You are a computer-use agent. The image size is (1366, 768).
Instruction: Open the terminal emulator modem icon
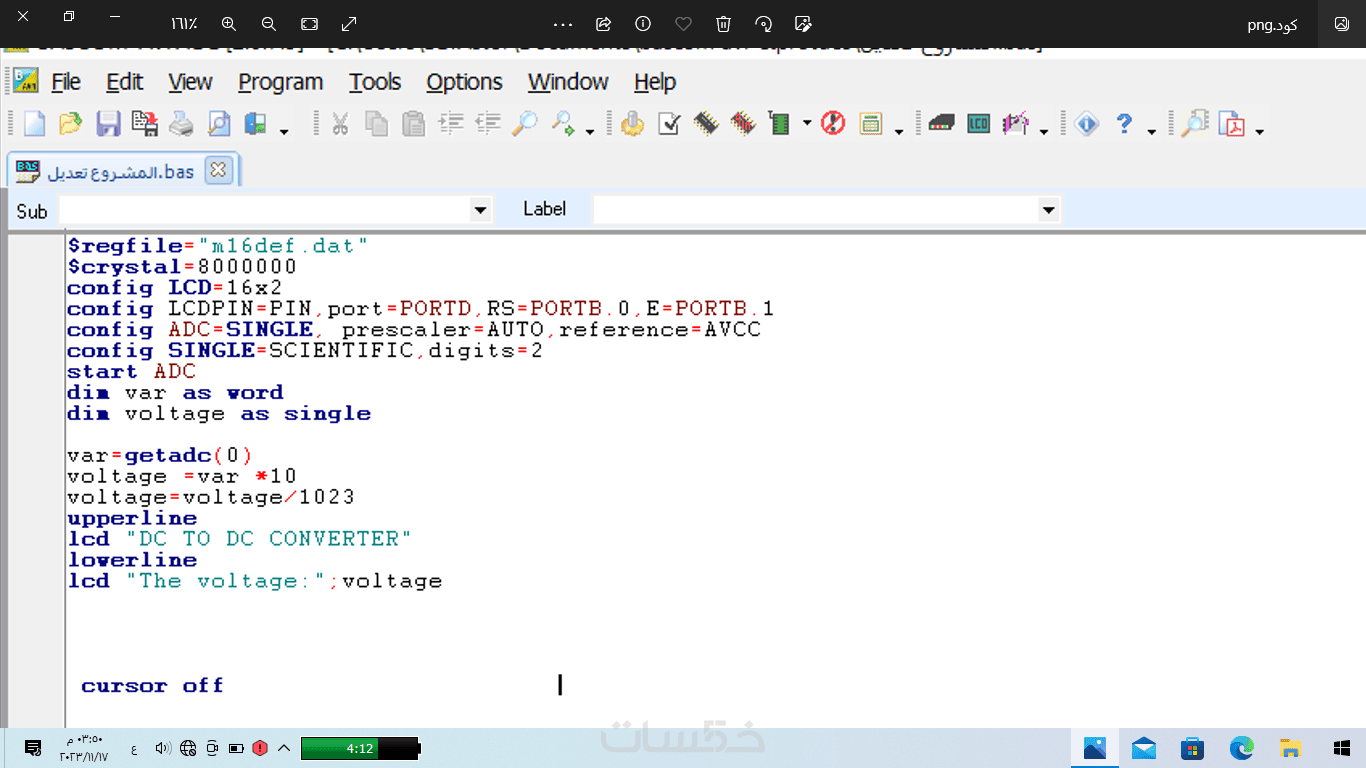941,124
